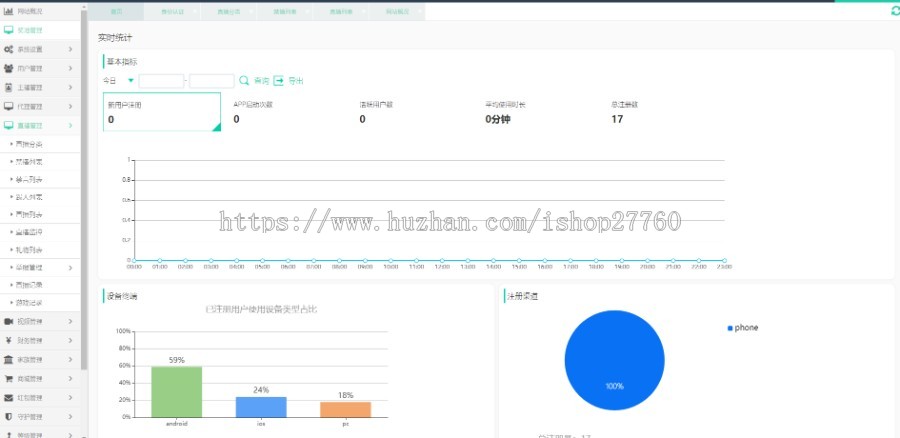
Task: Click the green monitor icon for 直播管理
Action: pos(8,125)
